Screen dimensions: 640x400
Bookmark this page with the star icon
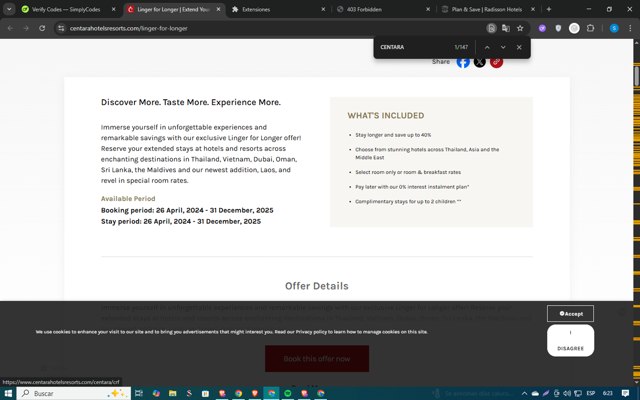click(x=520, y=28)
